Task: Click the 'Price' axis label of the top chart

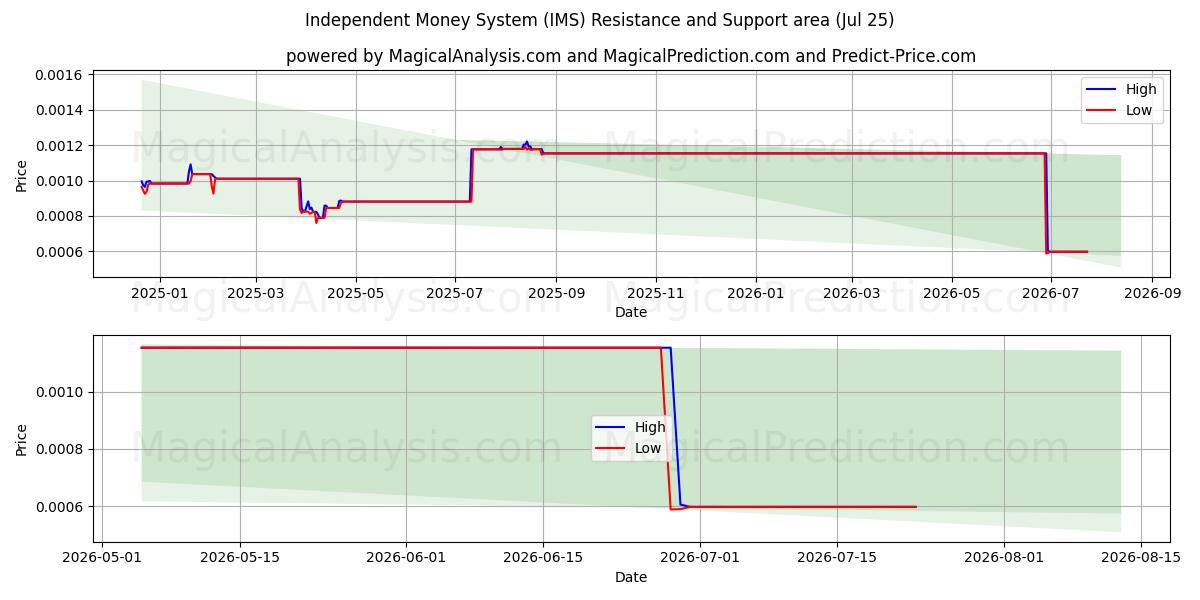Action: coord(22,174)
